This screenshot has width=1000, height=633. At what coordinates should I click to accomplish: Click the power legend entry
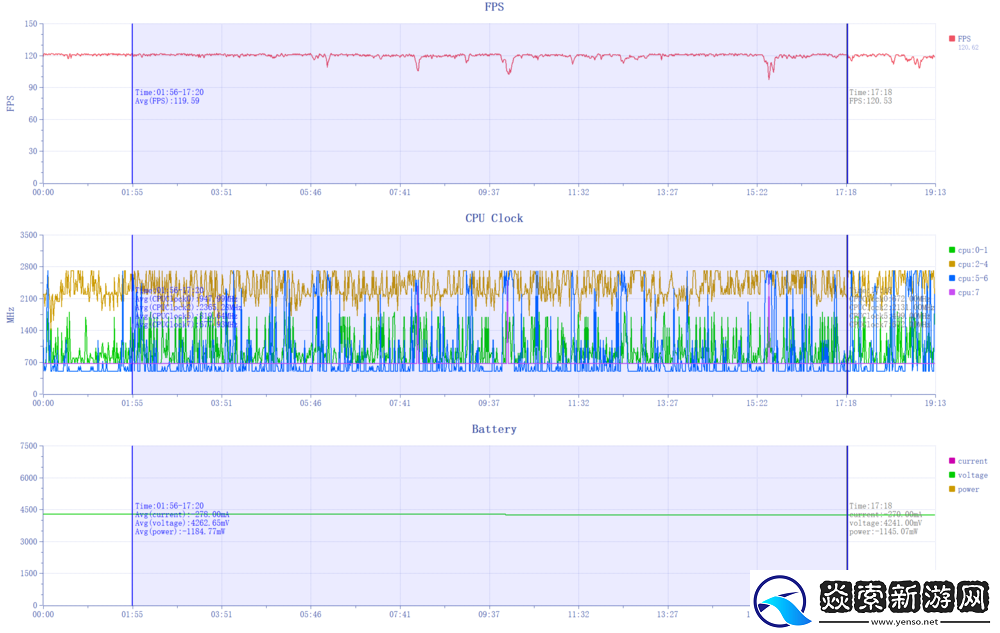pos(964,489)
